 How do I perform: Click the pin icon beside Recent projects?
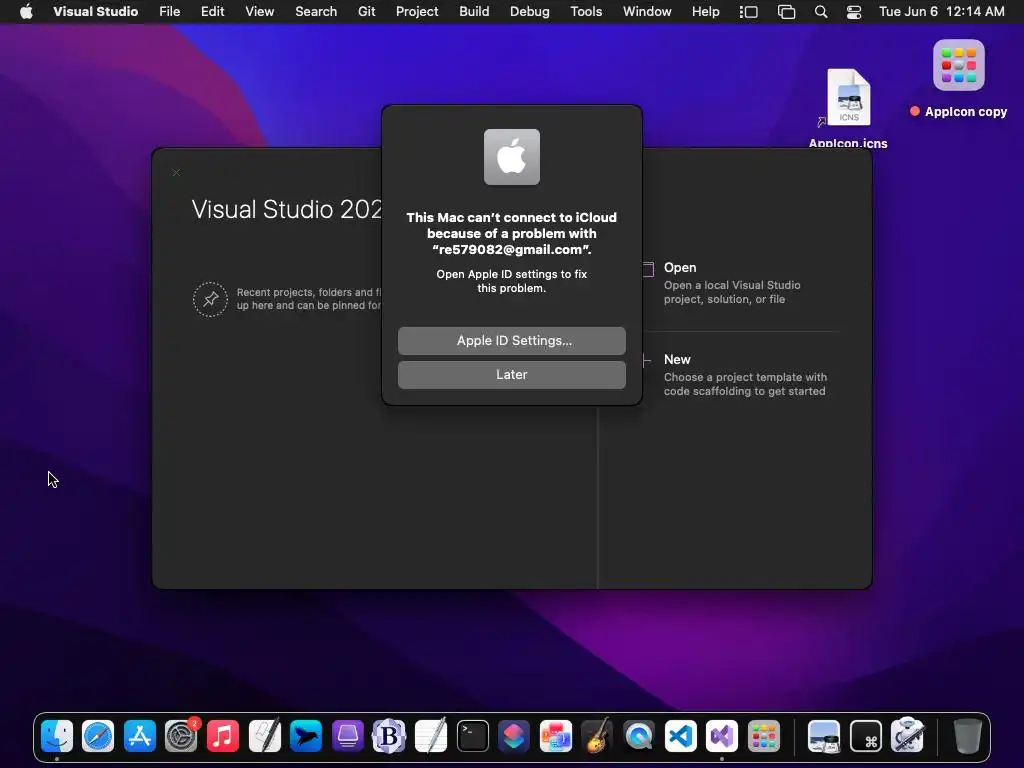[210, 299]
